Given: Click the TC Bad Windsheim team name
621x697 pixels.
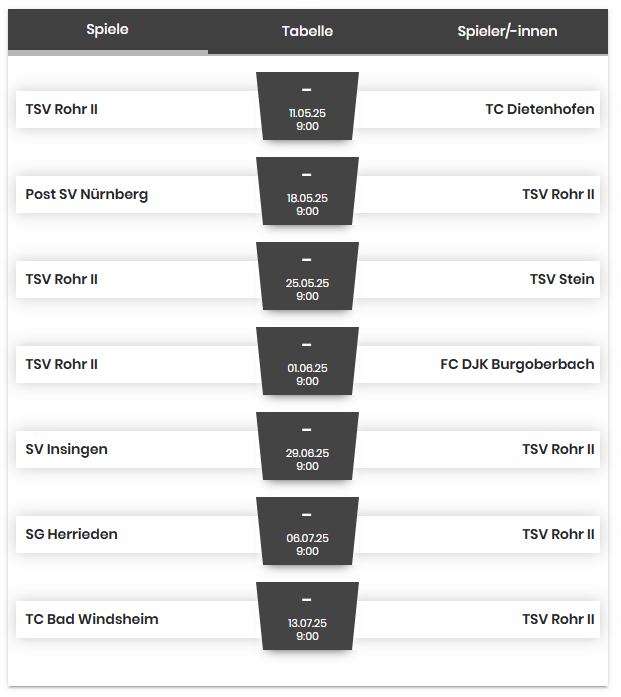Looking at the screenshot, I should (x=92, y=619).
